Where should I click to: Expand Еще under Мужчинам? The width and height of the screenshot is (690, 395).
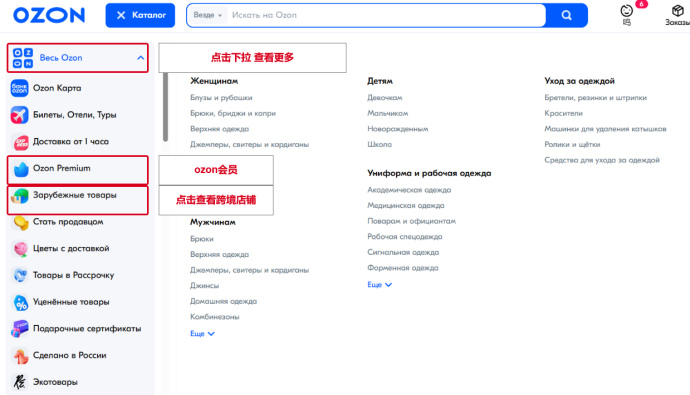coord(202,333)
